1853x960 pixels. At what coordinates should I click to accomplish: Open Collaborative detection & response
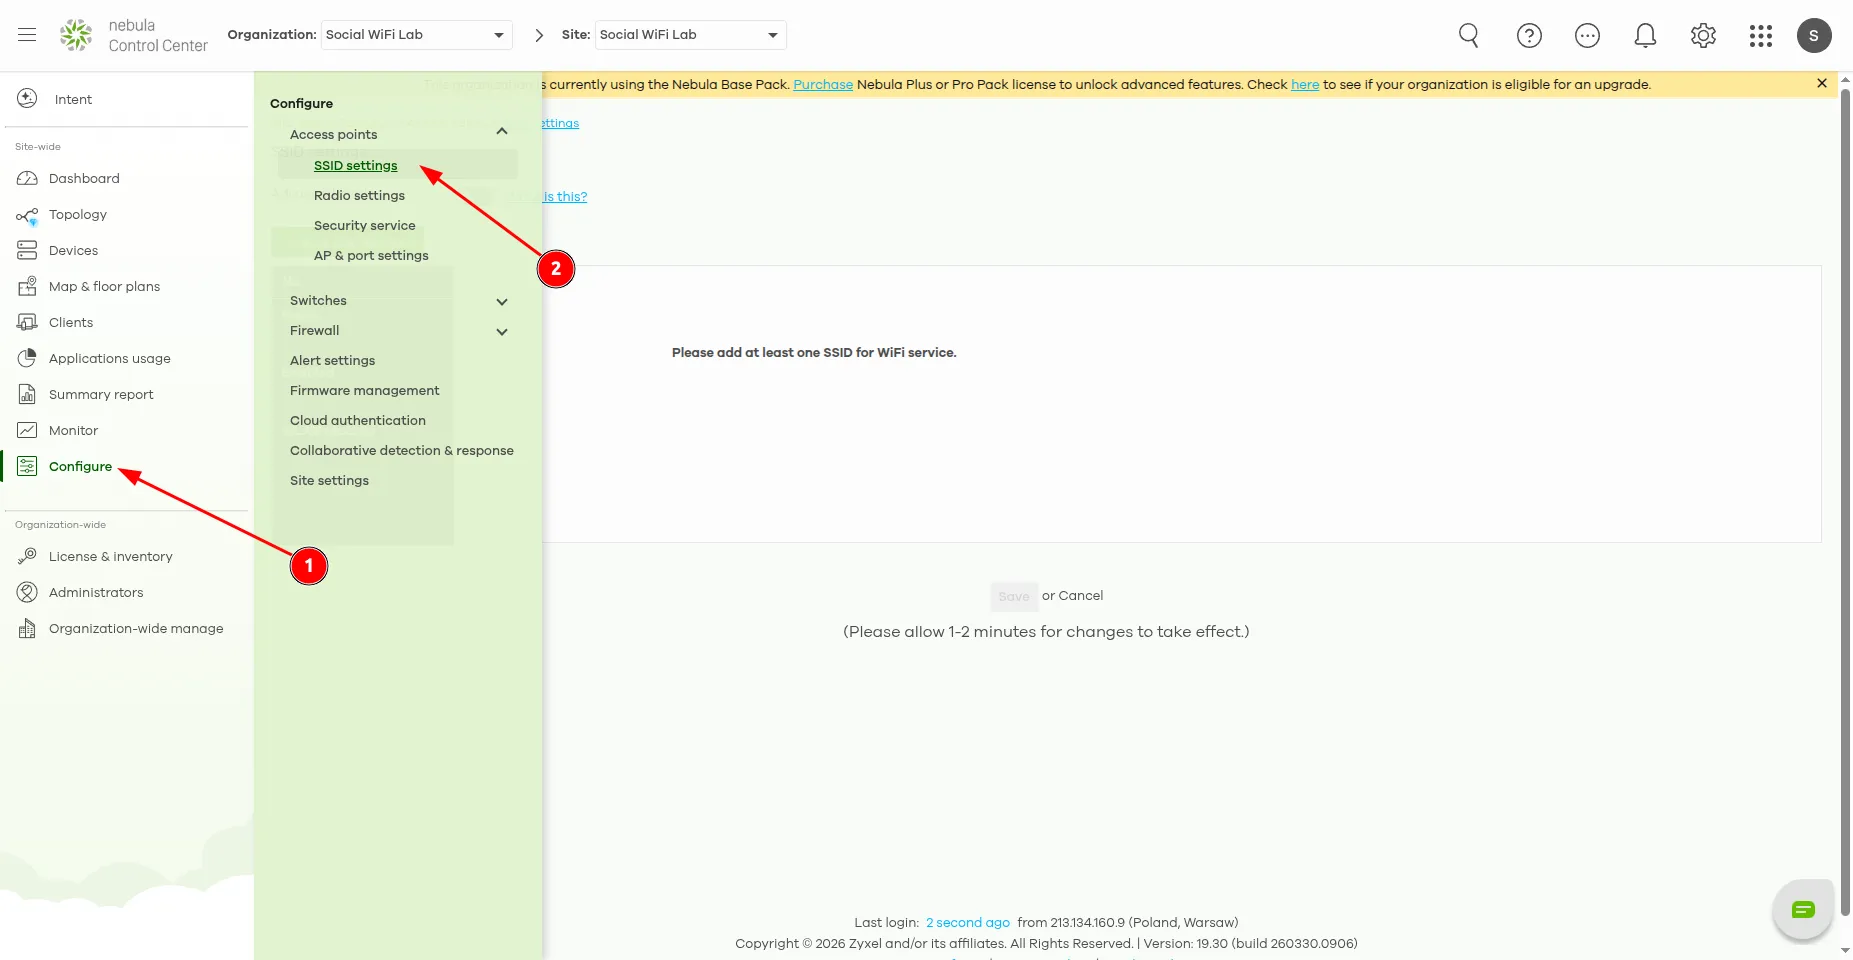pyautogui.click(x=402, y=450)
